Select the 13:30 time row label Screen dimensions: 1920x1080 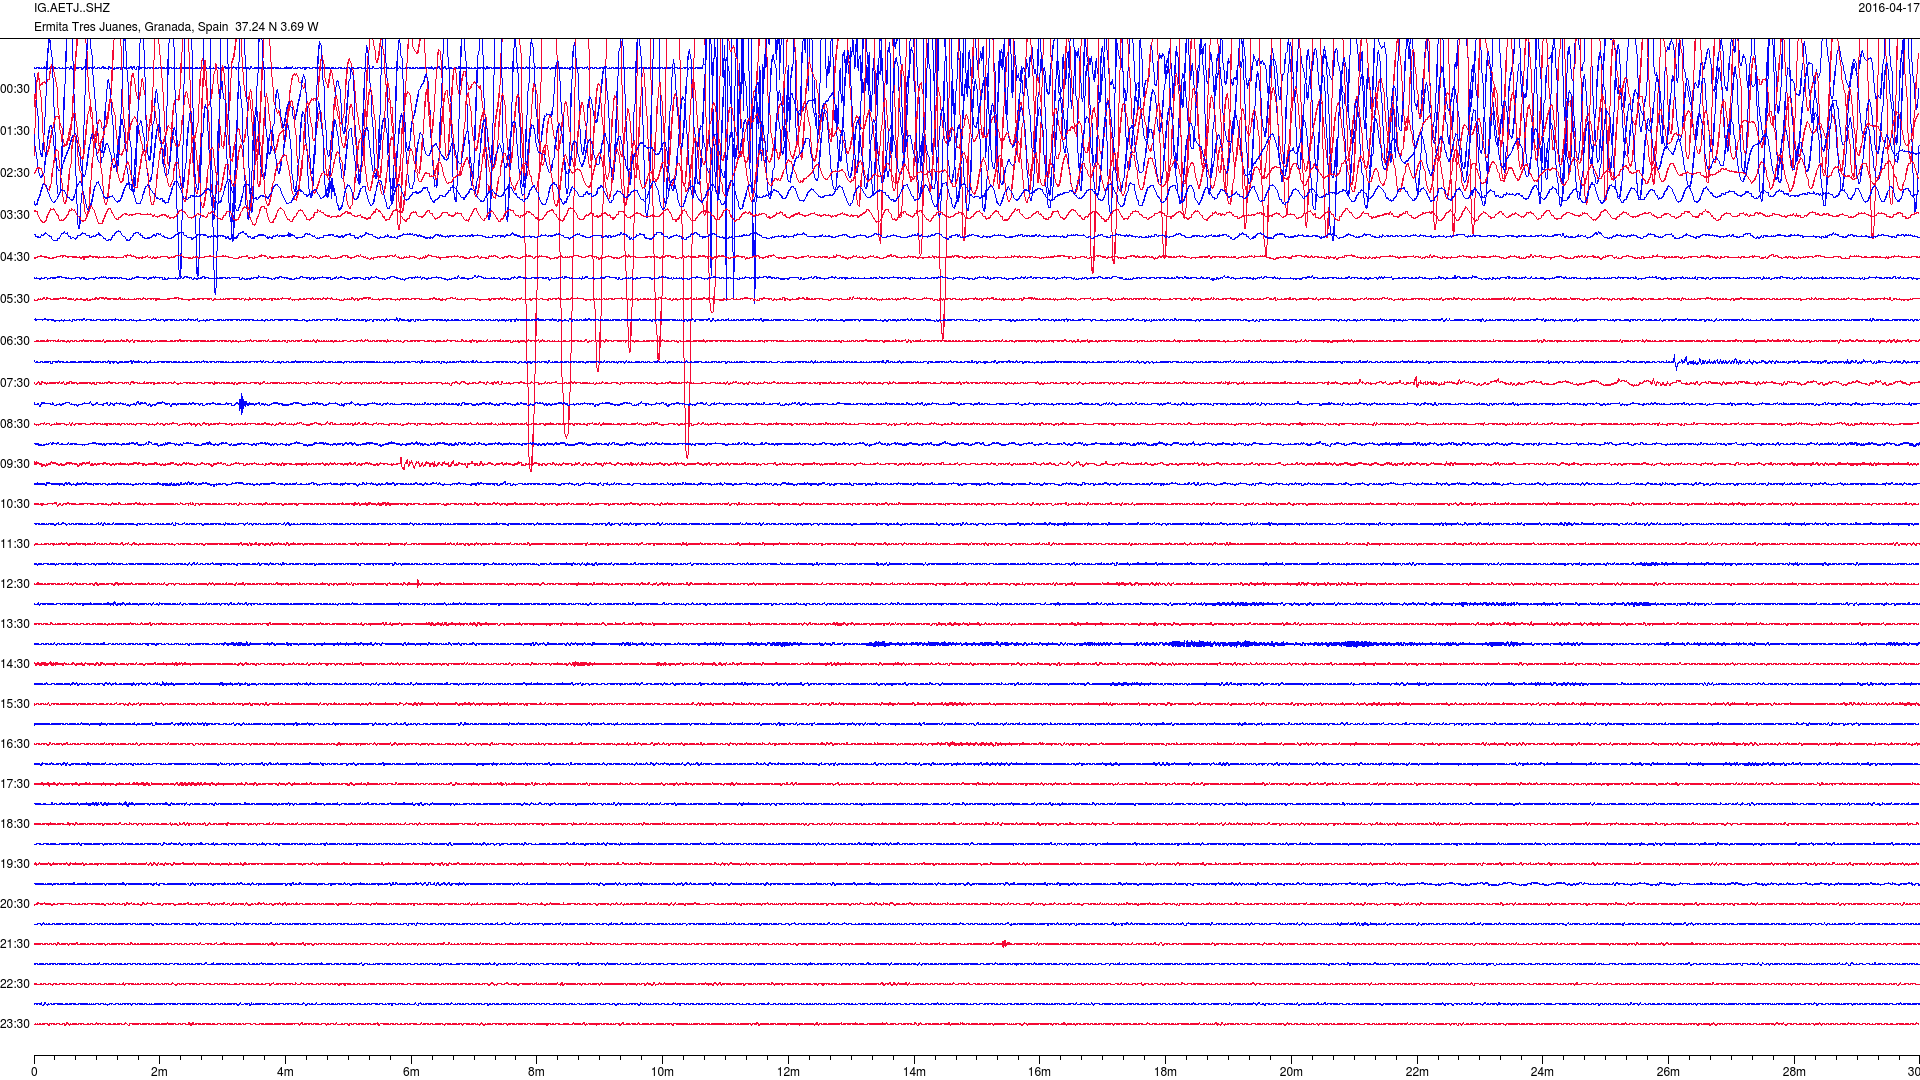point(15,624)
